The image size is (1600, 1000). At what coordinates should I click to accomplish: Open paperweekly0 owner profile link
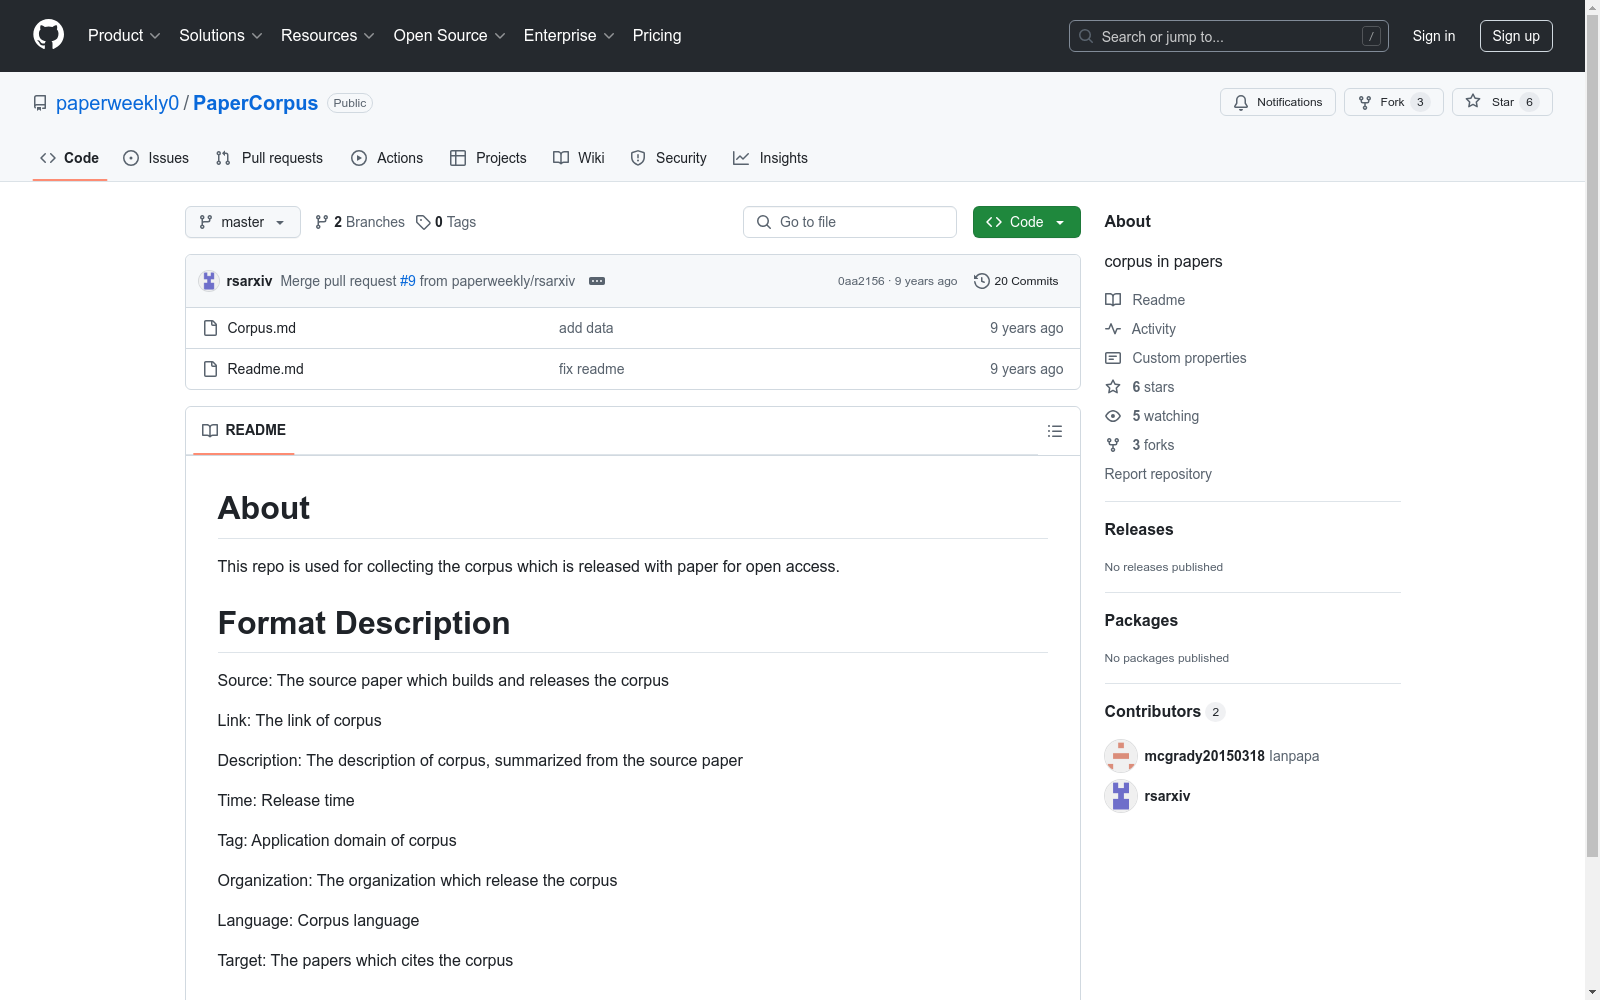click(x=117, y=103)
